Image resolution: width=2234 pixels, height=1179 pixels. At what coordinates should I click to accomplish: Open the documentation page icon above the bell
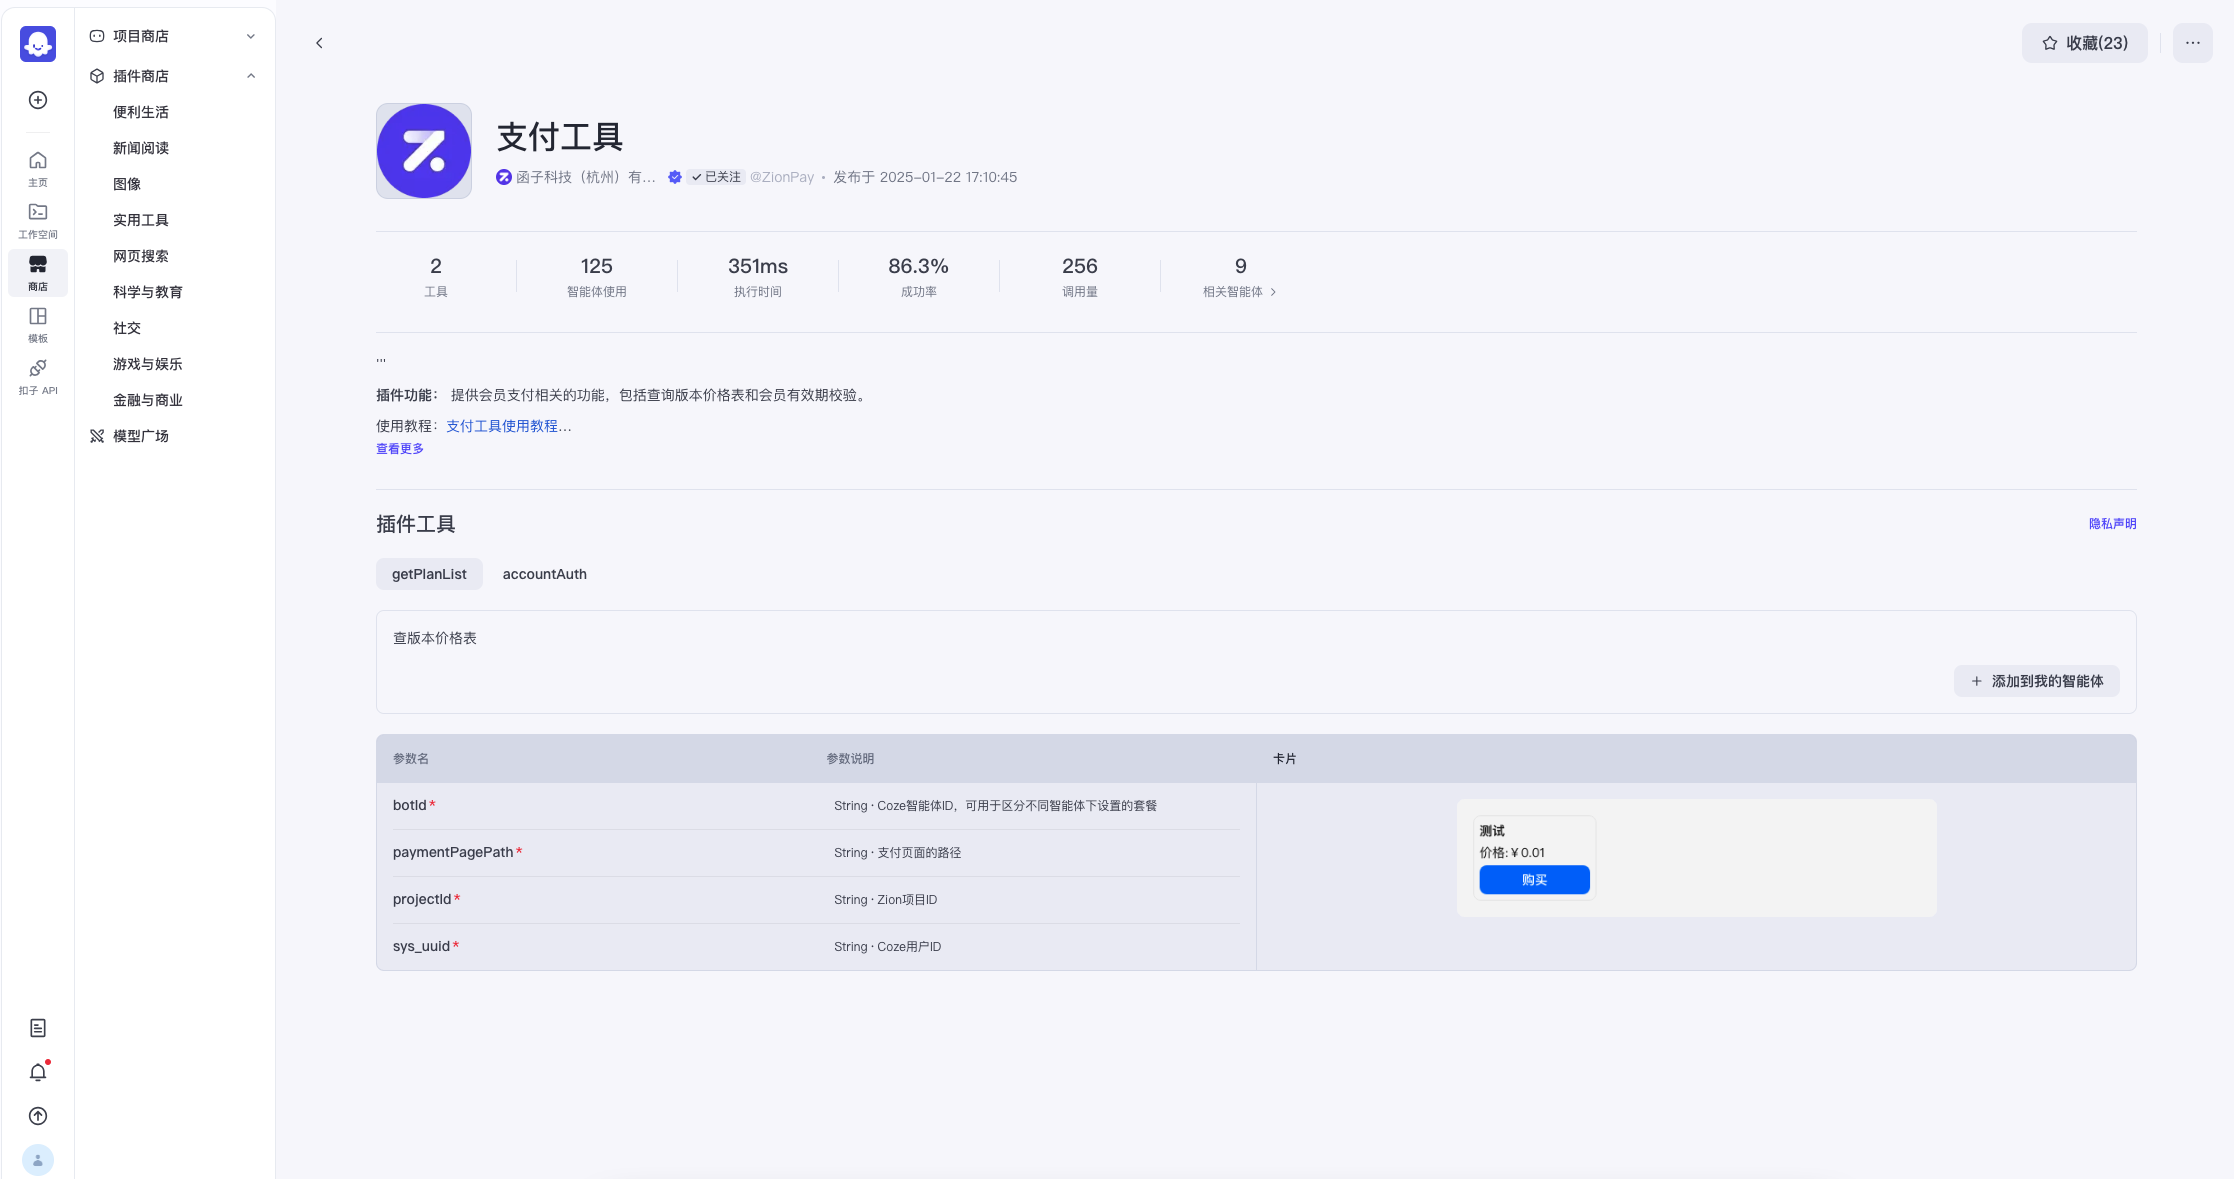click(x=37, y=1027)
